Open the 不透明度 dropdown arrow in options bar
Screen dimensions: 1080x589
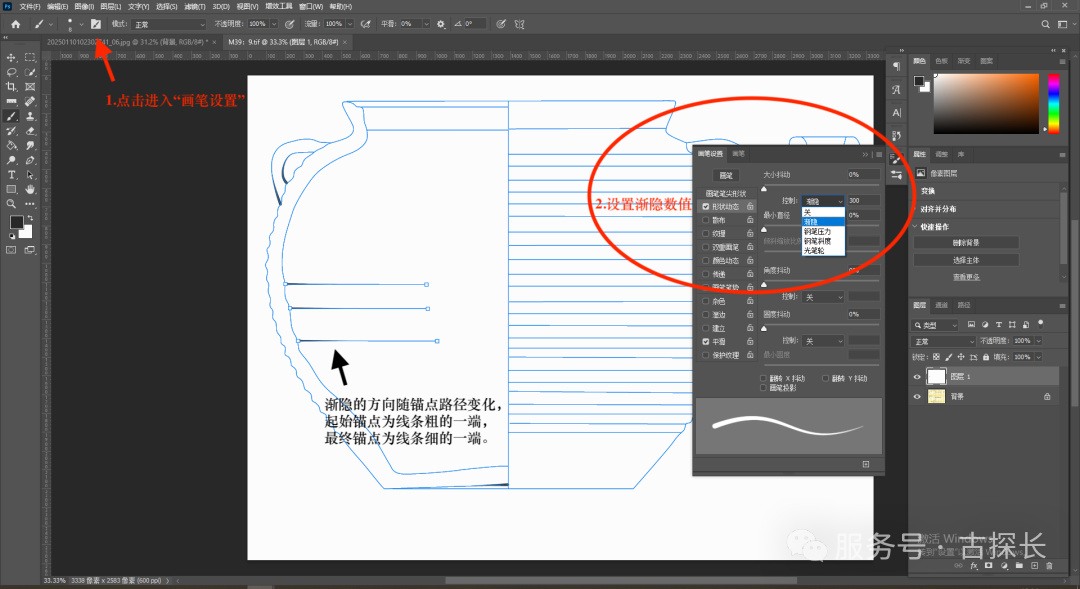coord(273,24)
